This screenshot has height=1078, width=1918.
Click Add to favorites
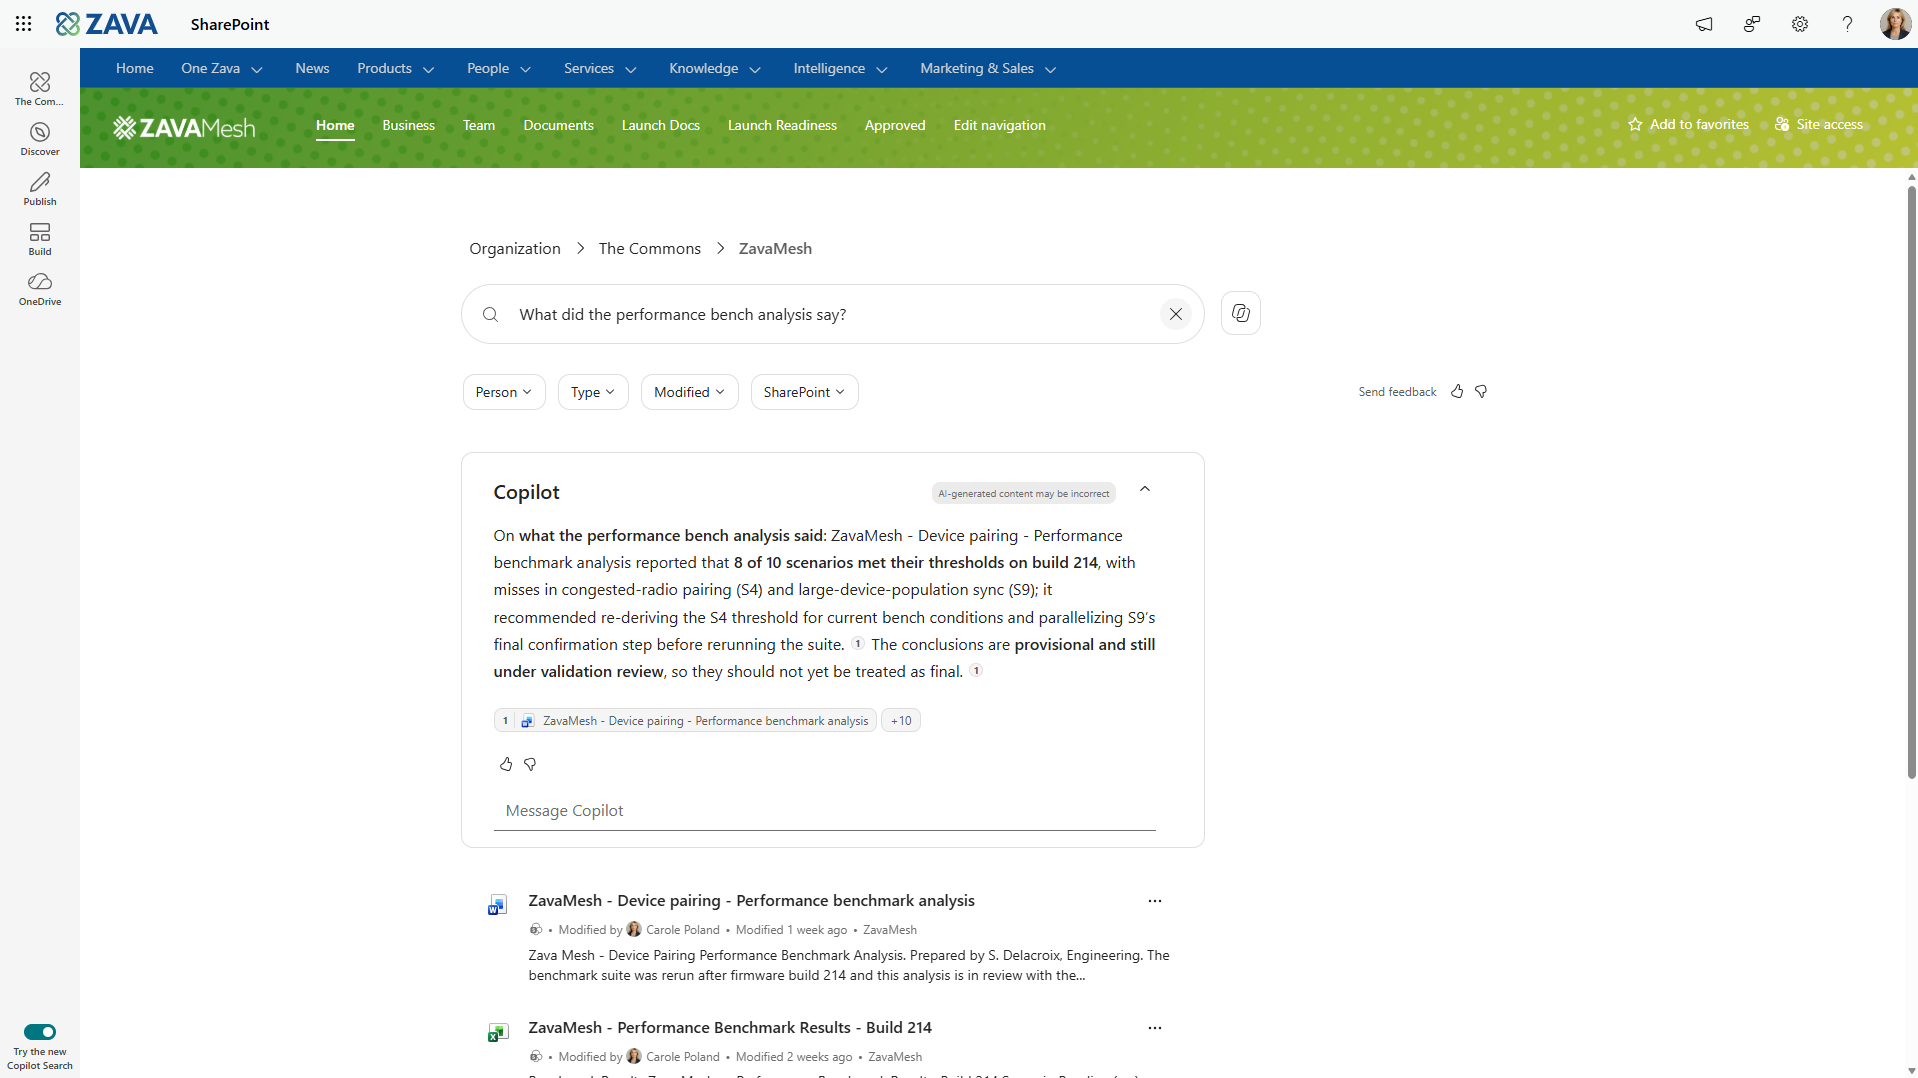tap(1688, 125)
